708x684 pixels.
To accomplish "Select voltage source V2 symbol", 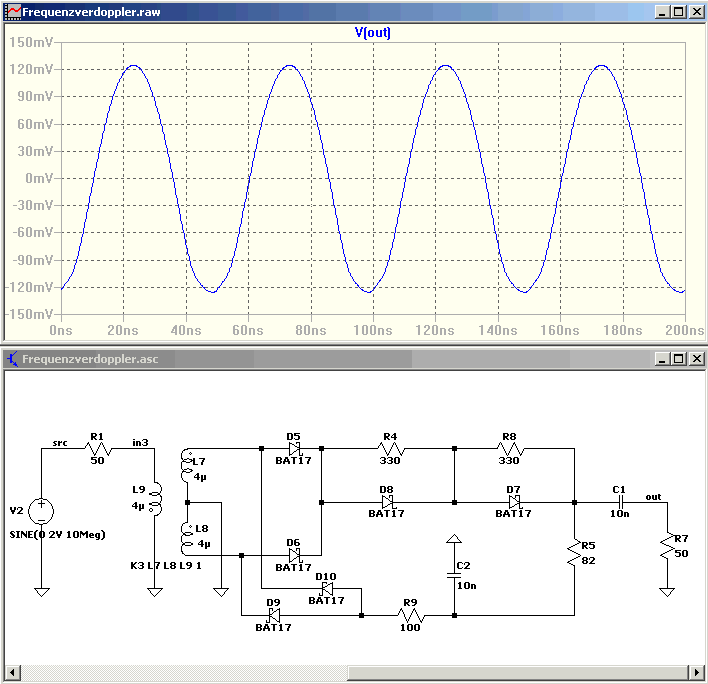I will point(41,511).
